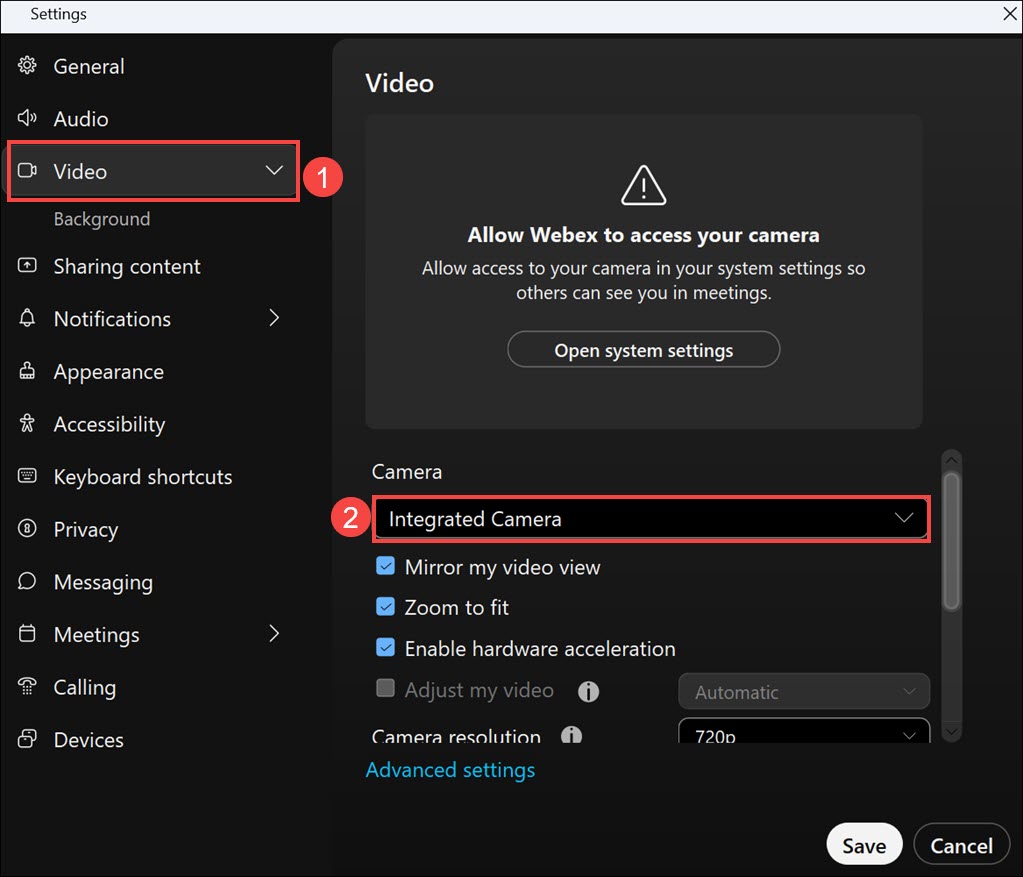The image size is (1023, 877).
Task: Open the 720p camera resolution dropdown
Action: pyautogui.click(x=804, y=735)
